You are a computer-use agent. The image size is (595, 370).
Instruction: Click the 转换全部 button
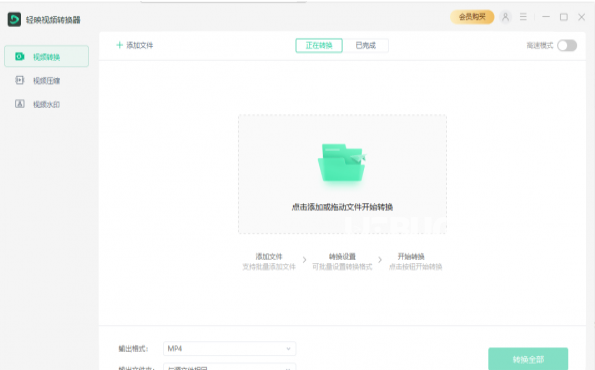coord(528,359)
